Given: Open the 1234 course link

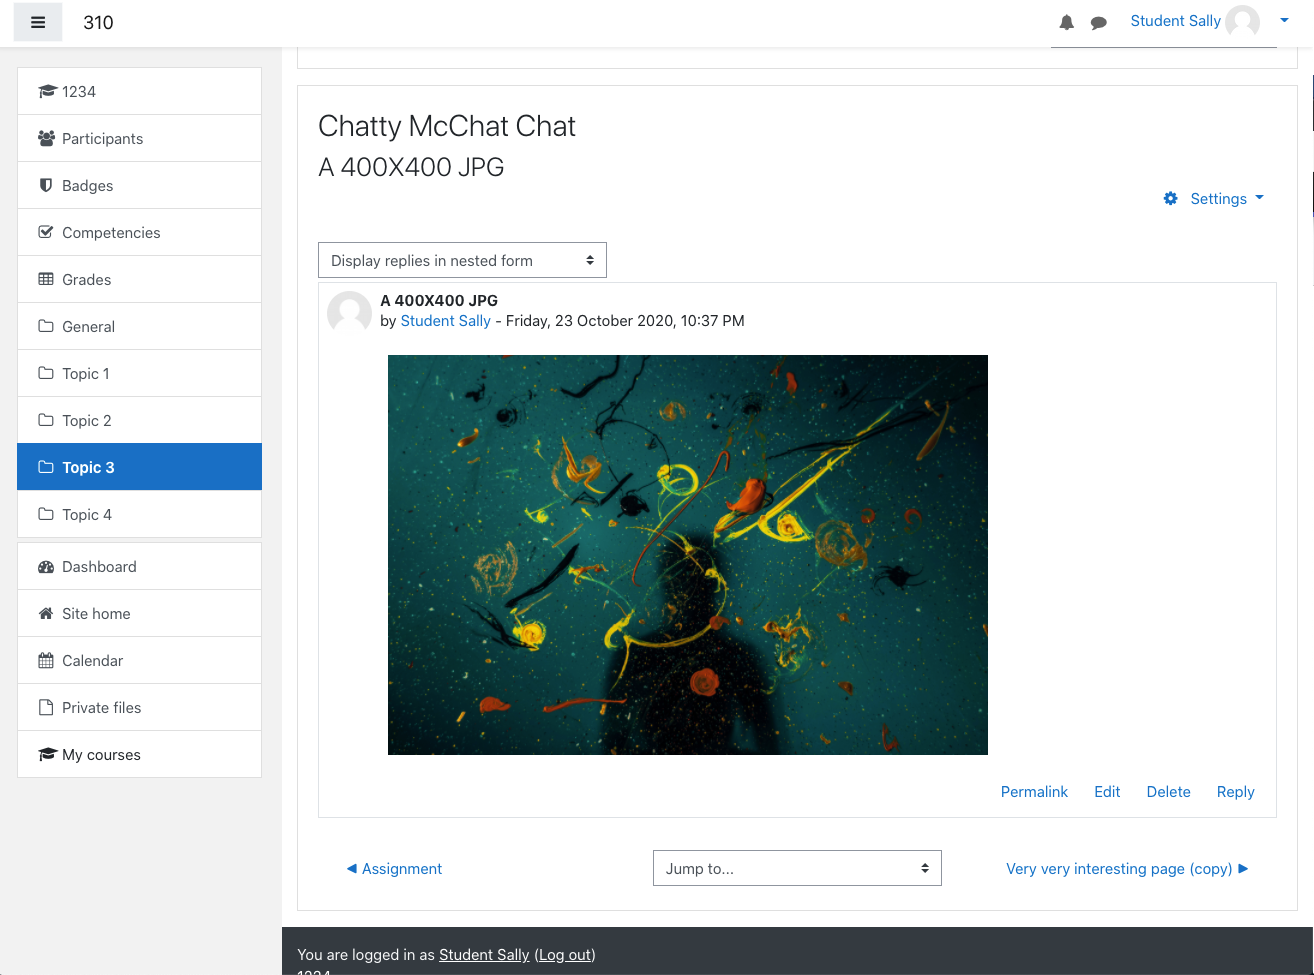Looking at the screenshot, I should point(140,91).
